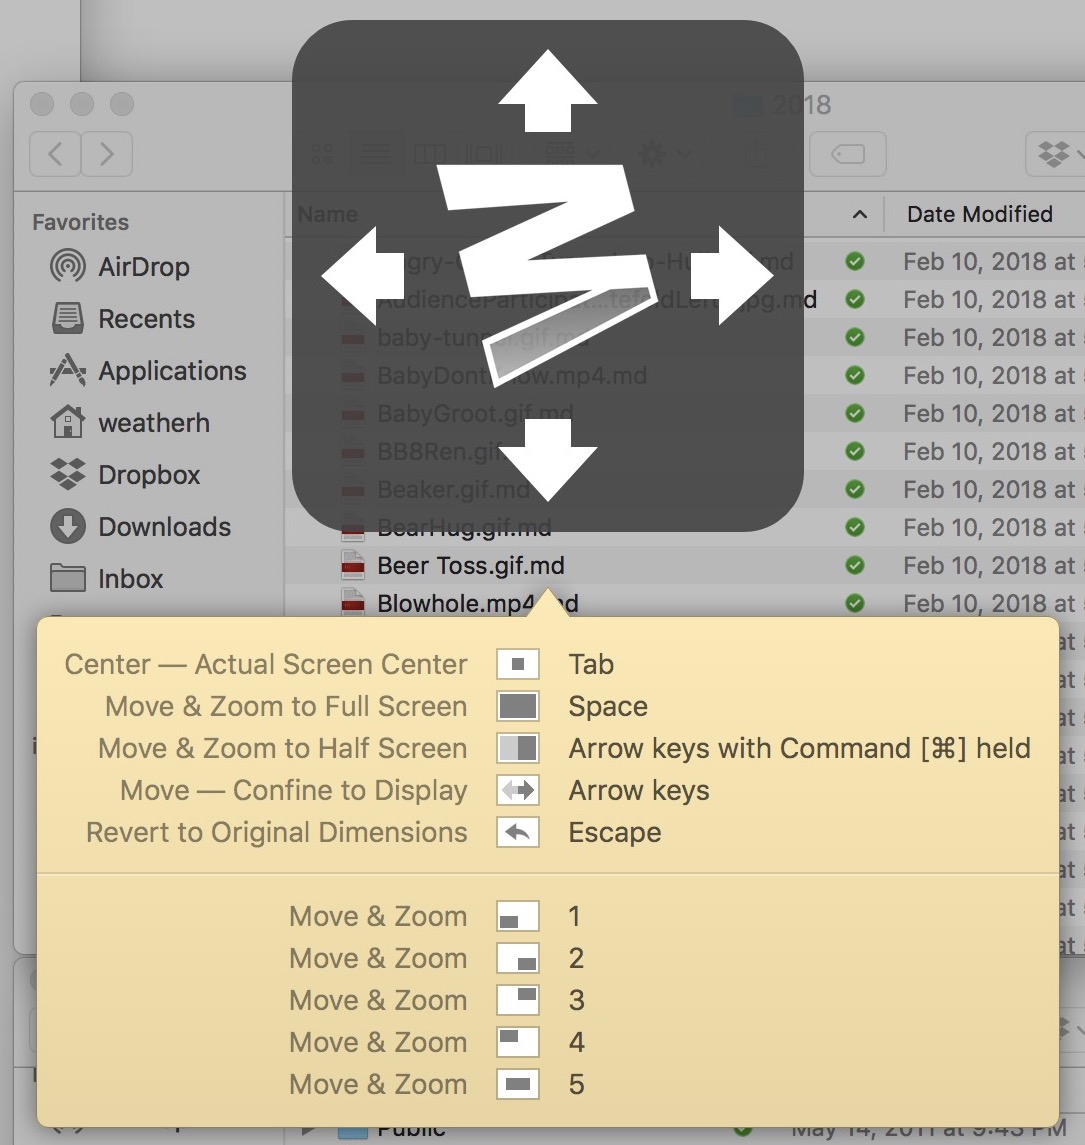Sort by Date Modified column
This screenshot has width=1085, height=1145.
pyautogui.click(x=979, y=214)
